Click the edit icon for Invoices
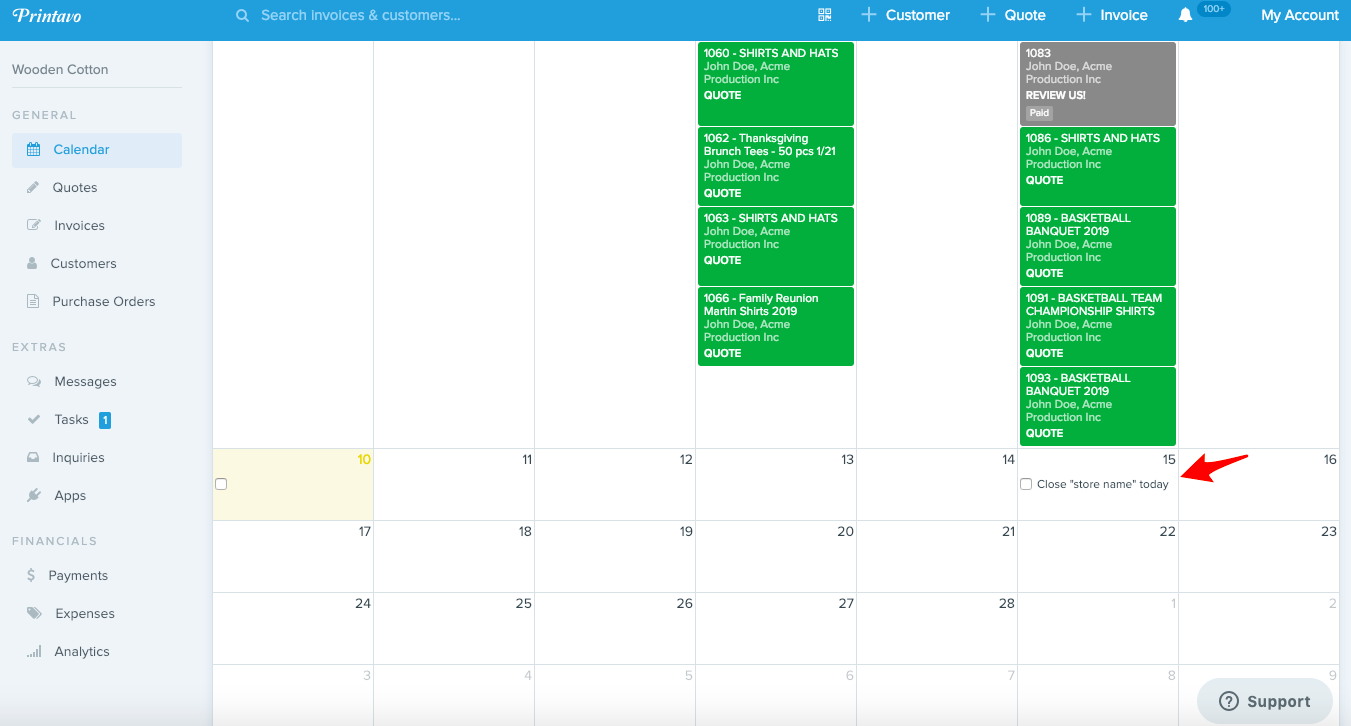1351x726 pixels. tap(34, 226)
